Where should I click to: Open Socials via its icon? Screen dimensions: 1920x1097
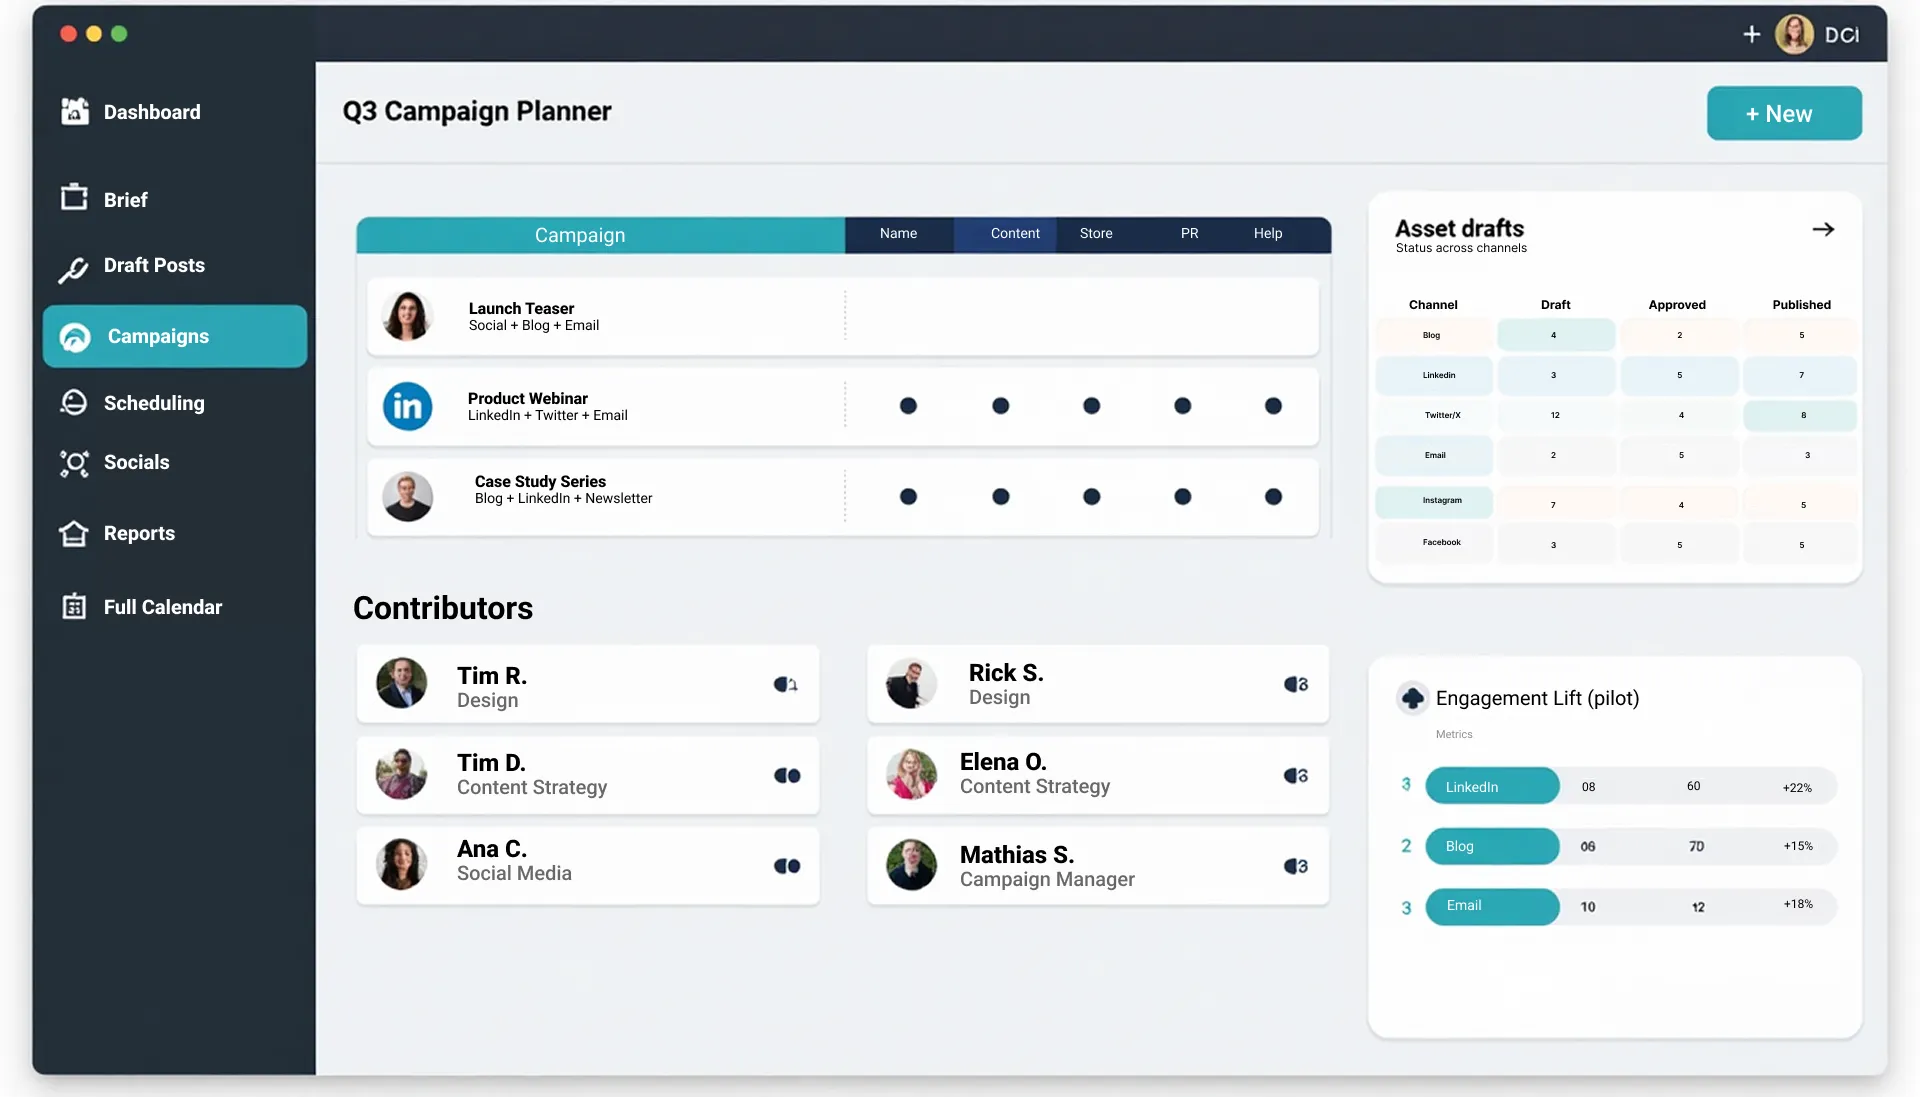(74, 463)
